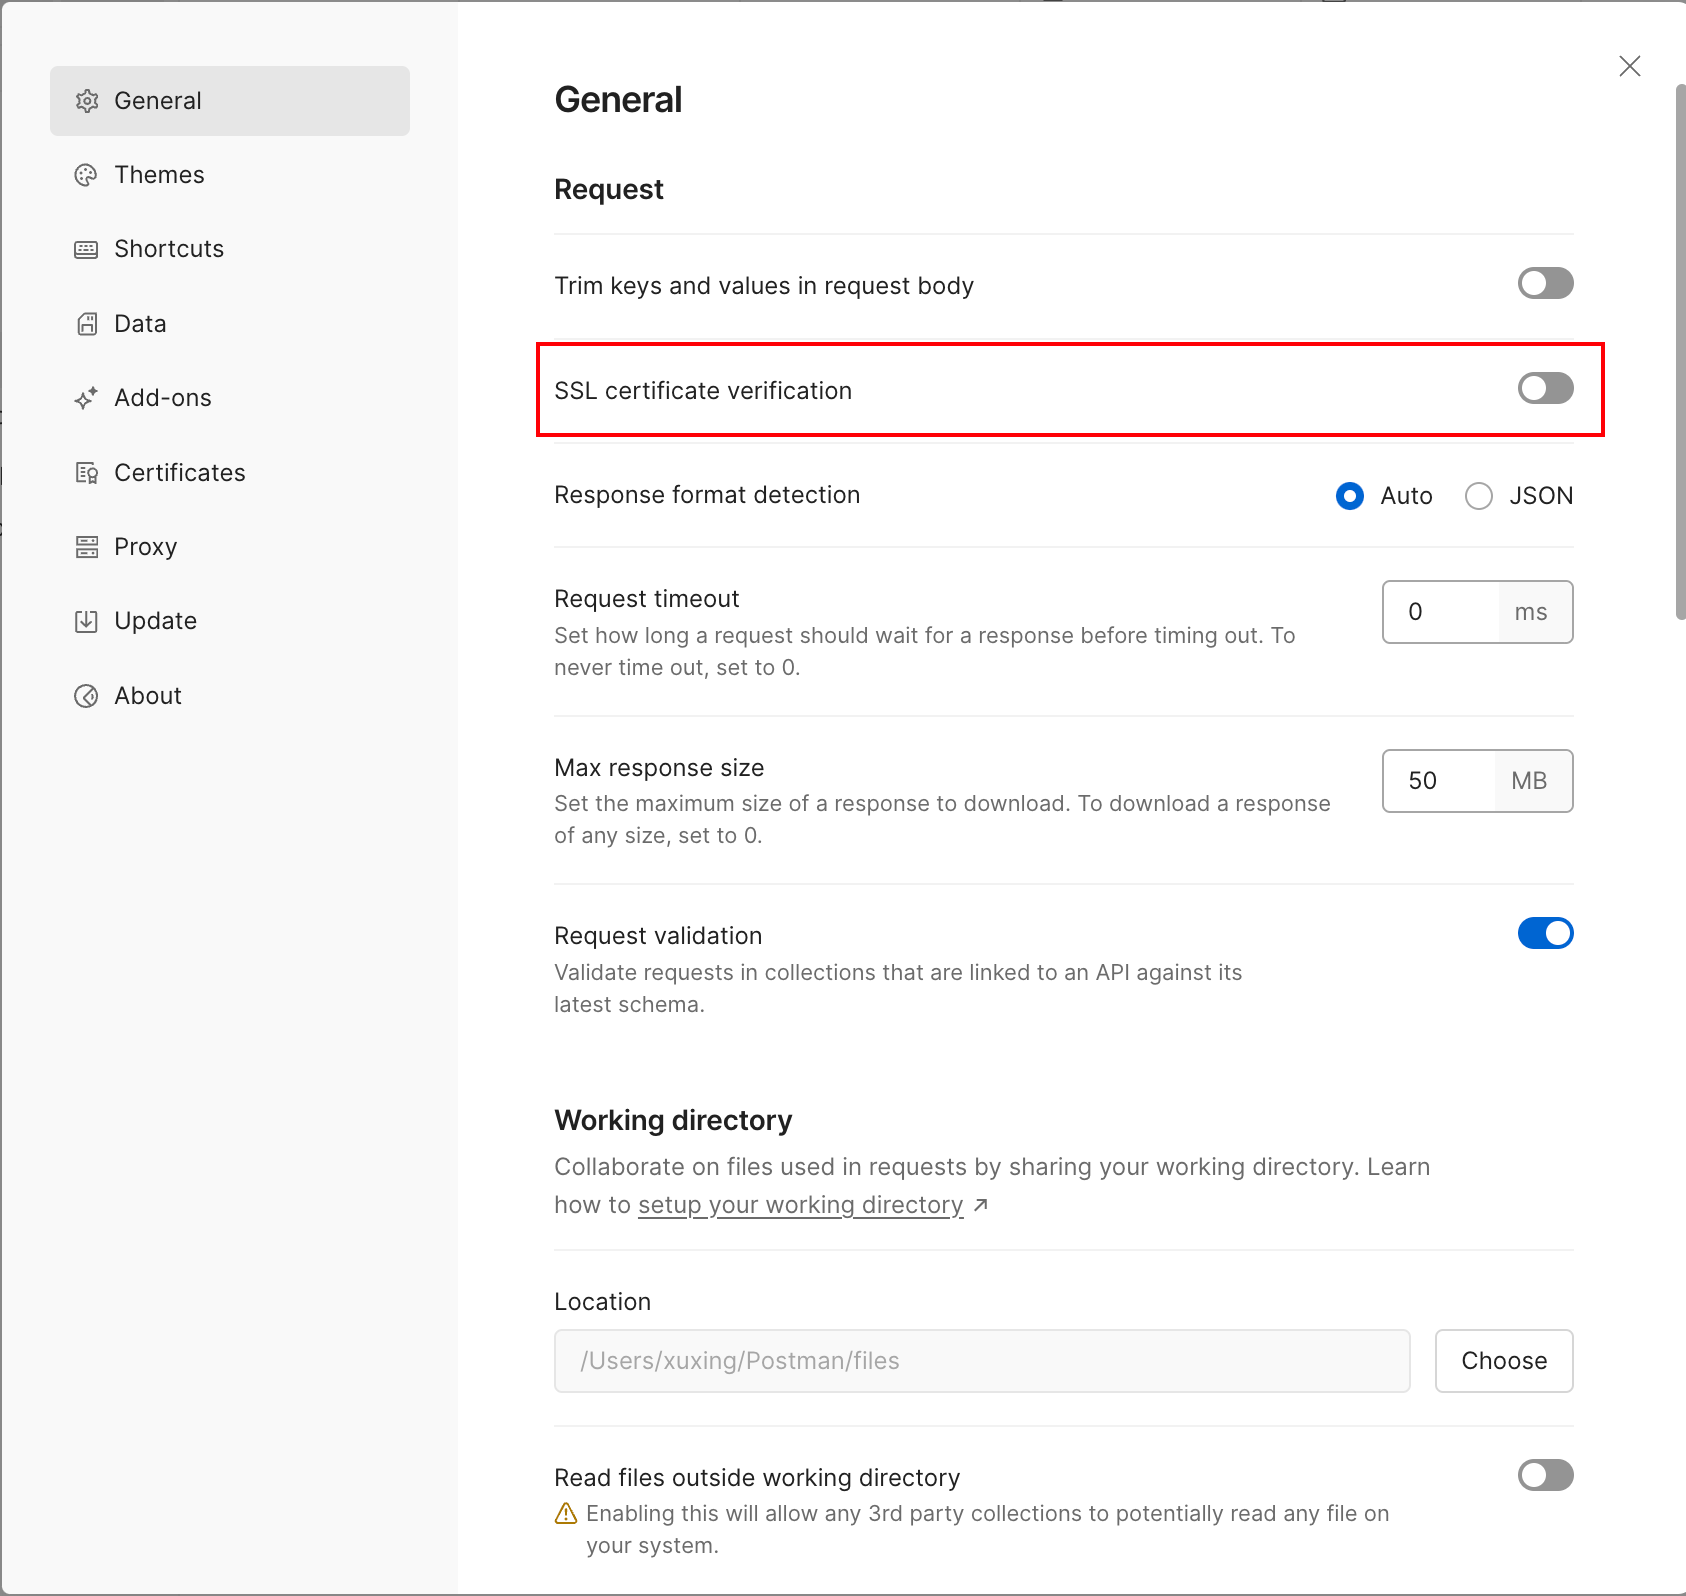
Task: Click the Shortcuts keyboard icon
Action: 87,249
